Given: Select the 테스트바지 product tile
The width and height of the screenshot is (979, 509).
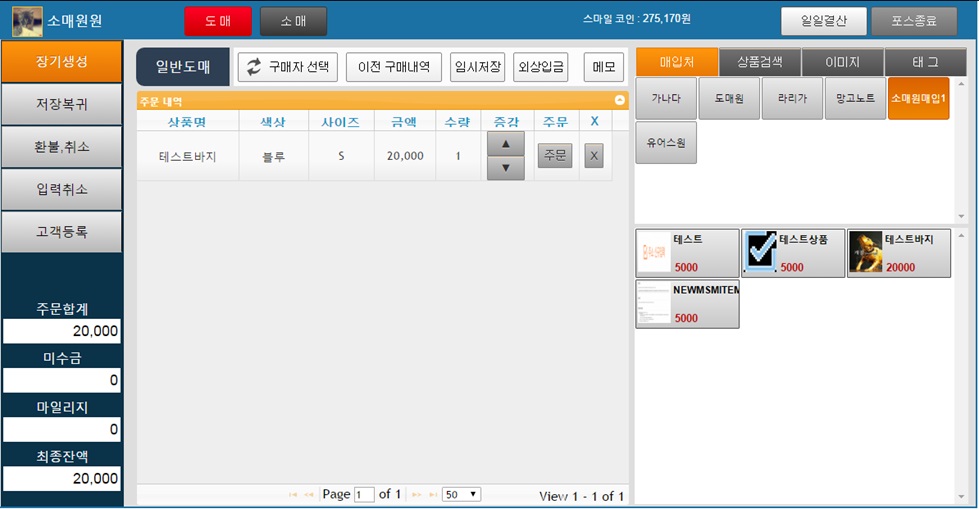Looking at the screenshot, I should pyautogui.click(x=898, y=253).
